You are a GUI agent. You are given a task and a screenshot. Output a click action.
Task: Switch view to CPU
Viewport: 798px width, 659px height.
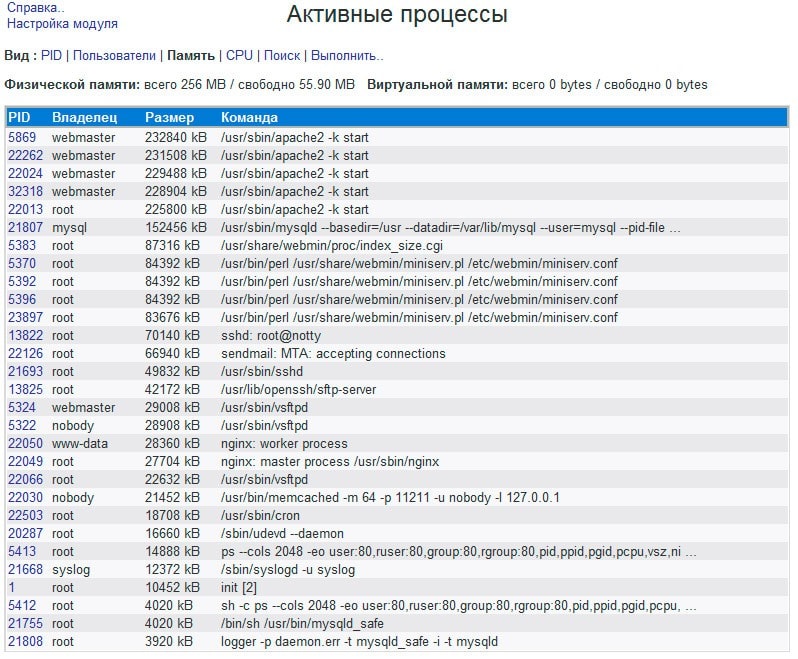[x=239, y=55]
